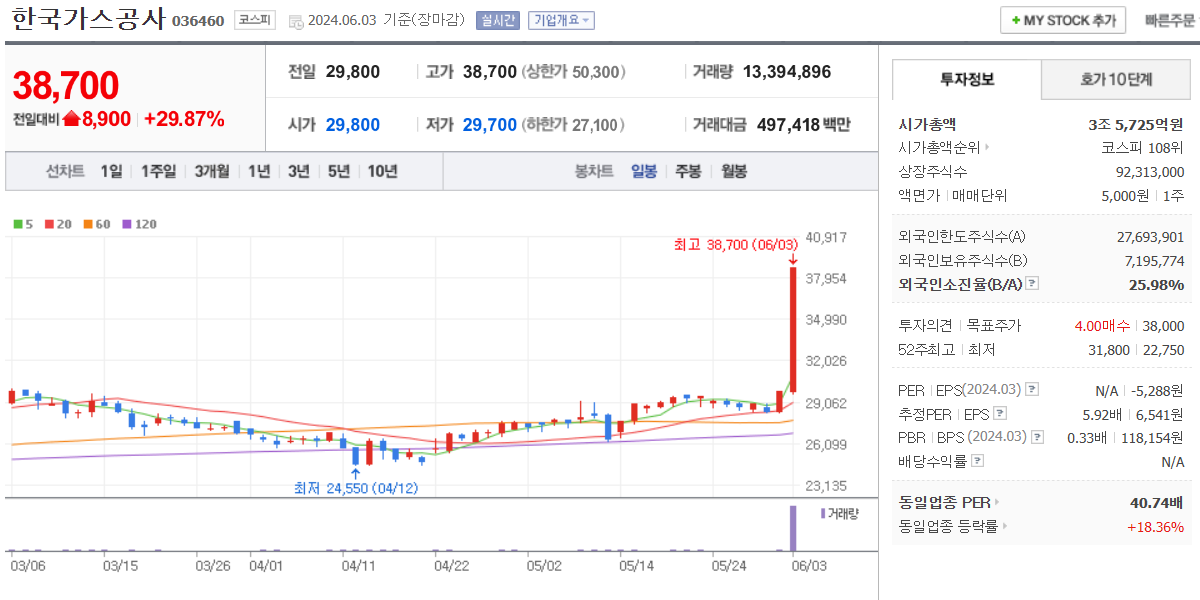Click the 시가총액 value 3조 5,725억원
The height and width of the screenshot is (600, 1200).
pyautogui.click(x=1136, y=124)
